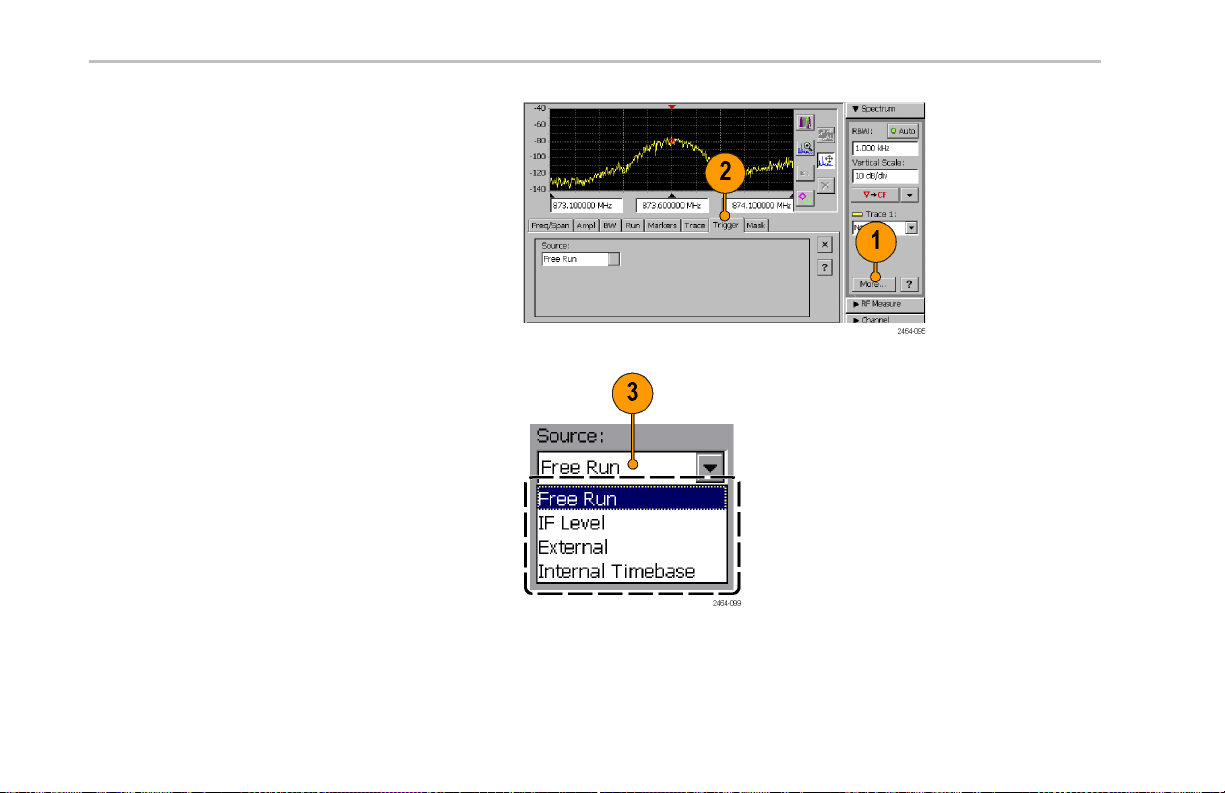The image size is (1225, 793).
Task: Click the More... button
Action: (x=874, y=284)
